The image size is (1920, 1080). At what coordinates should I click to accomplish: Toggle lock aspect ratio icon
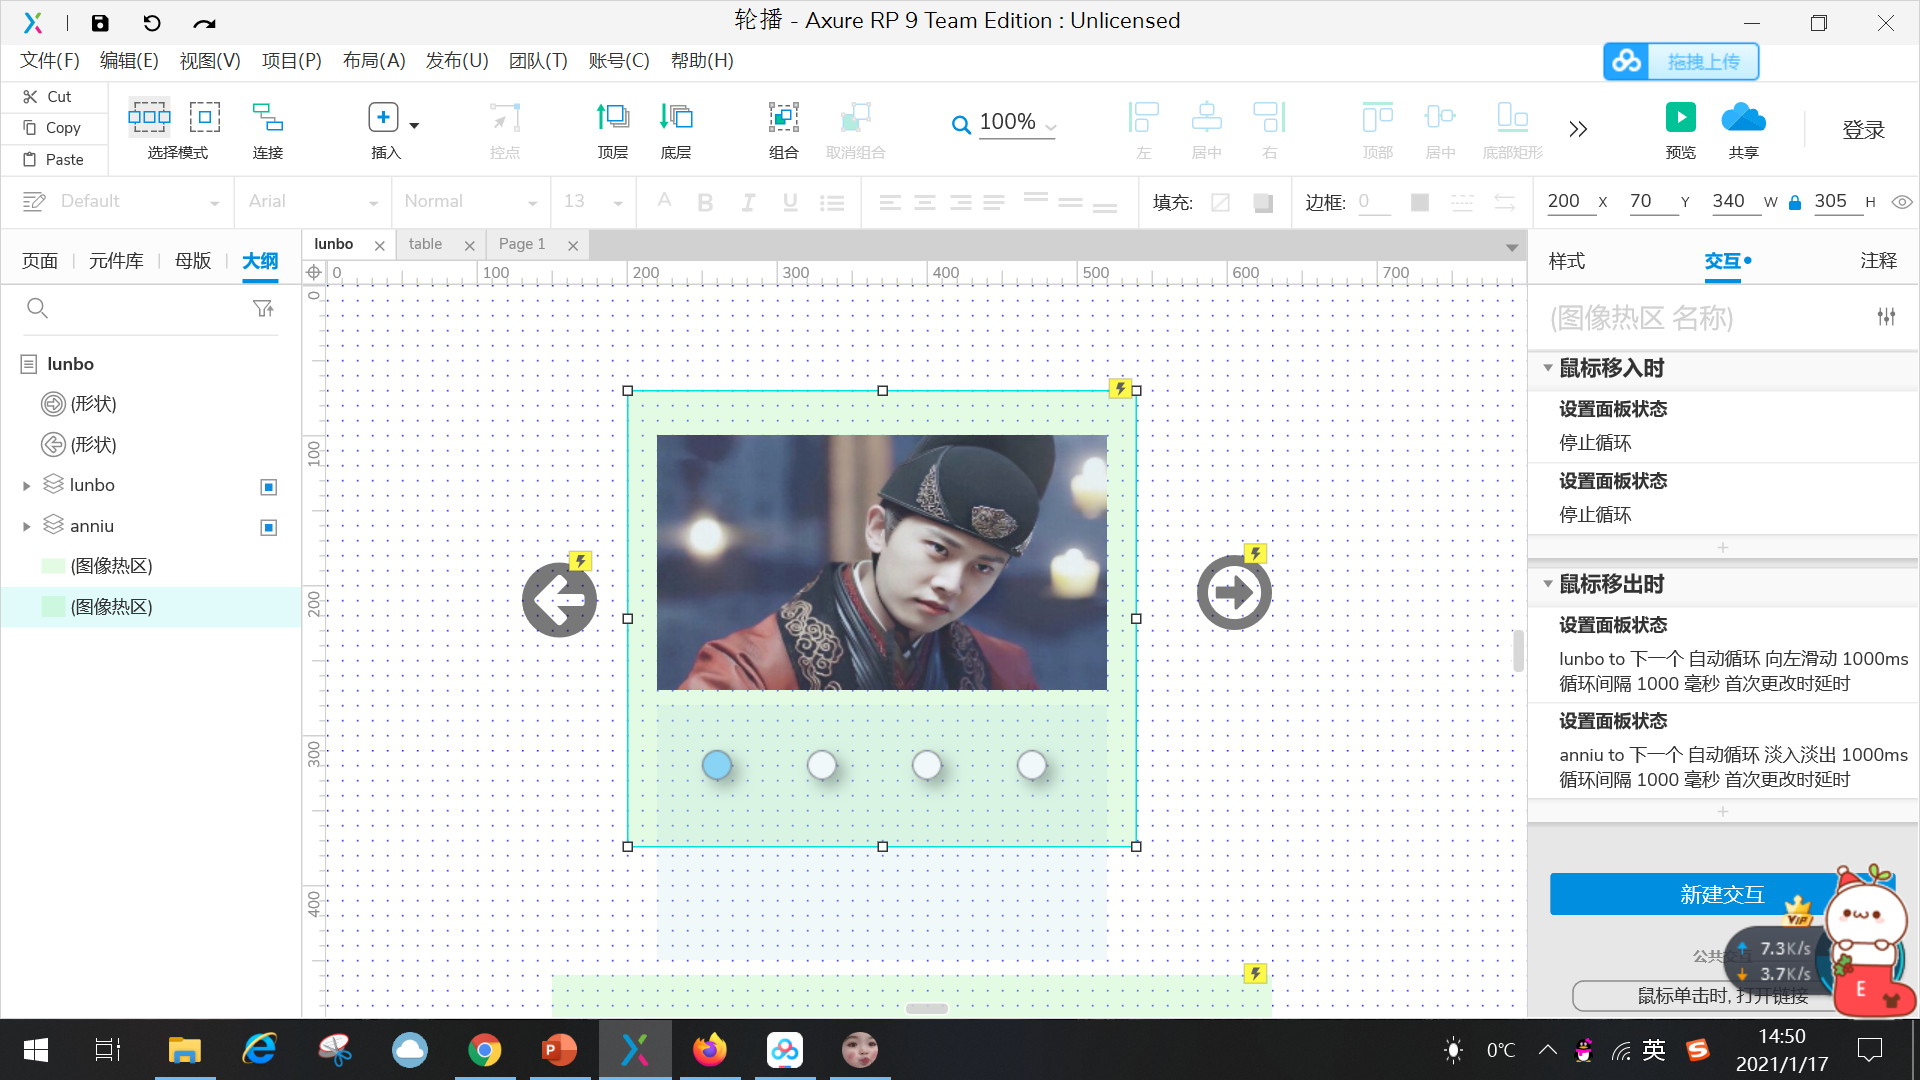pyautogui.click(x=1795, y=203)
